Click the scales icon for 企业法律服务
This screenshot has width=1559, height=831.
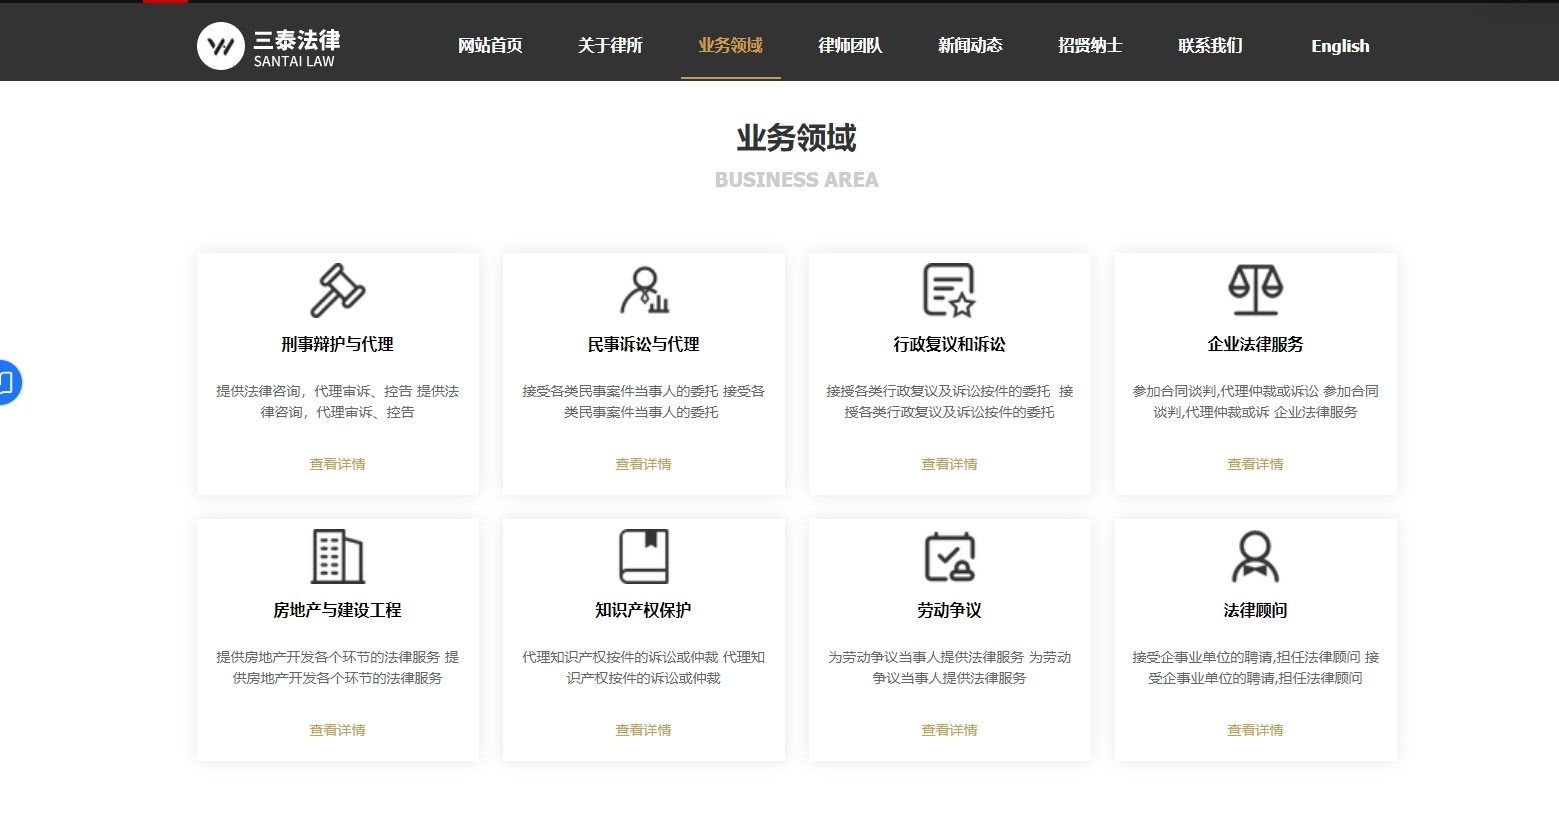1255,290
